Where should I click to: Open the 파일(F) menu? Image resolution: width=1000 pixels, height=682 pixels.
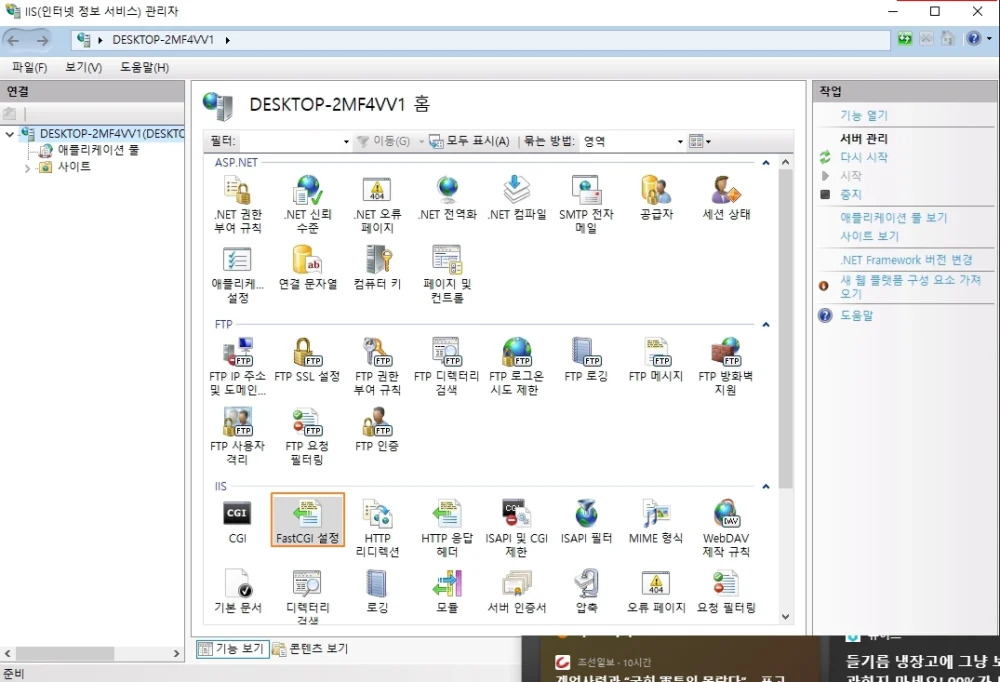29,67
